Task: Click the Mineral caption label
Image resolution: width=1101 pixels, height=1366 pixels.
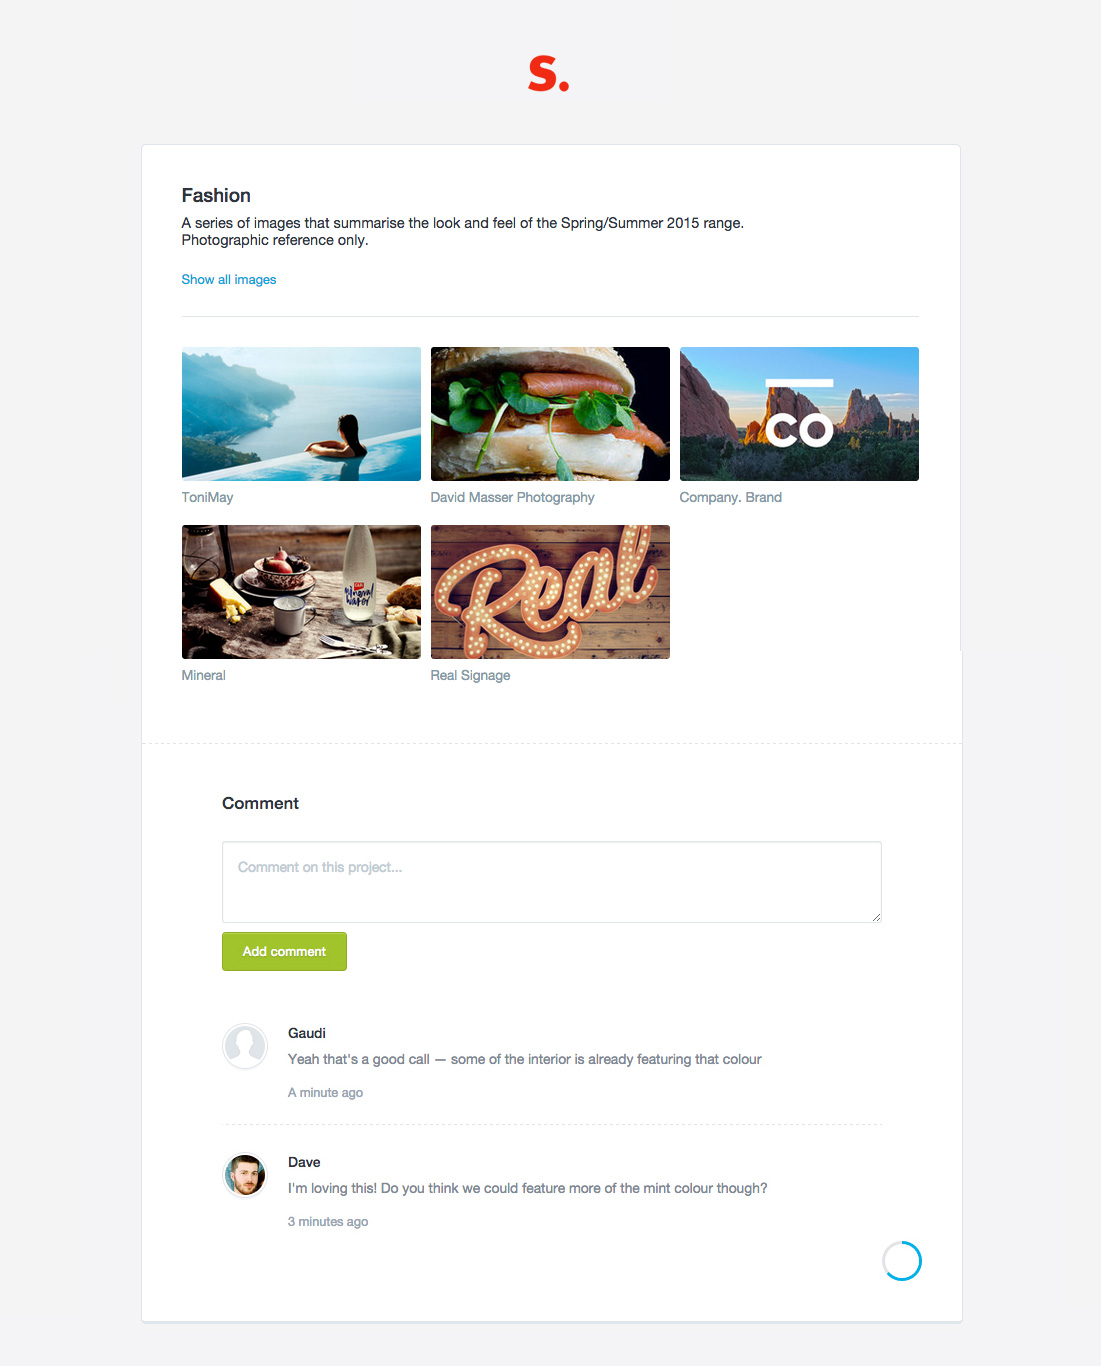Action: coord(204,676)
